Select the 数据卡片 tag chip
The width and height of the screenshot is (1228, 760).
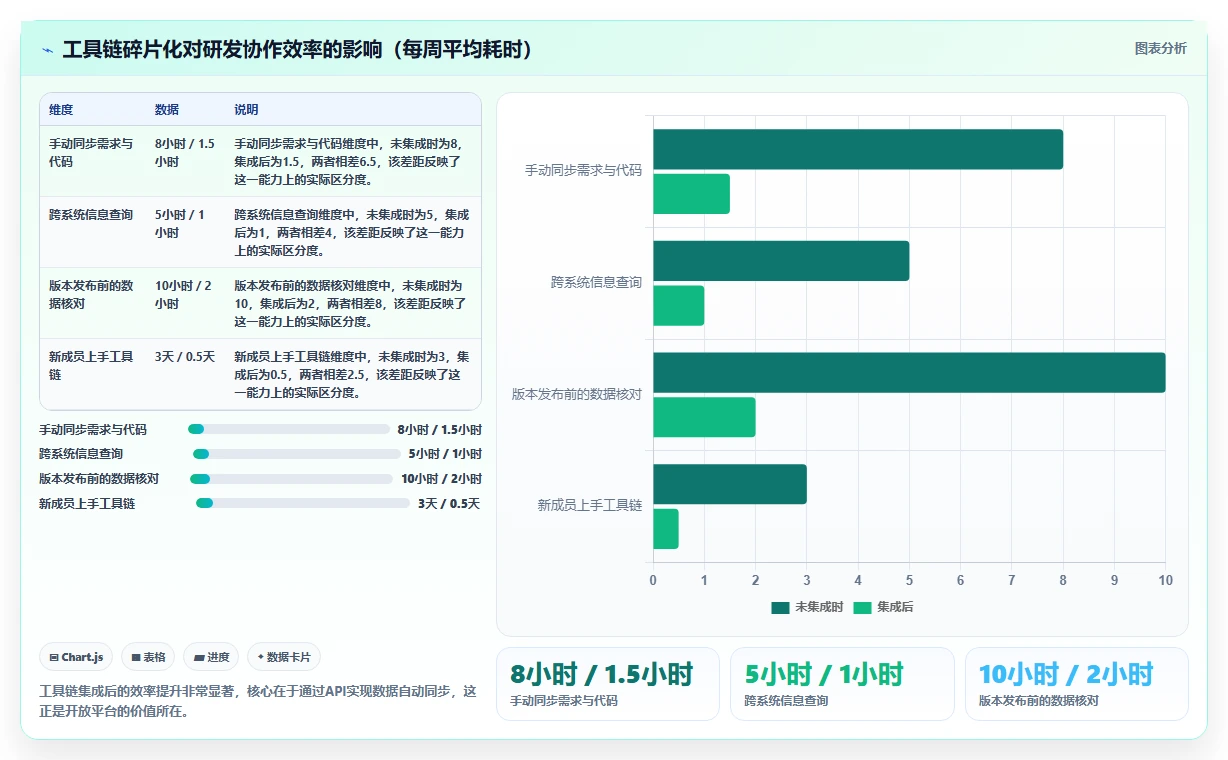tap(284, 657)
